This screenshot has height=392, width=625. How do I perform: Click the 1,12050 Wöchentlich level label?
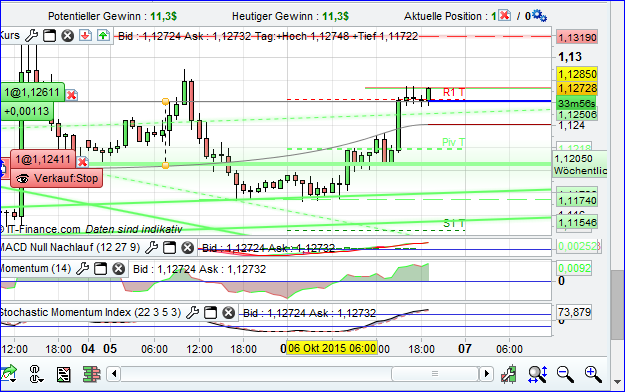pyautogui.click(x=580, y=164)
